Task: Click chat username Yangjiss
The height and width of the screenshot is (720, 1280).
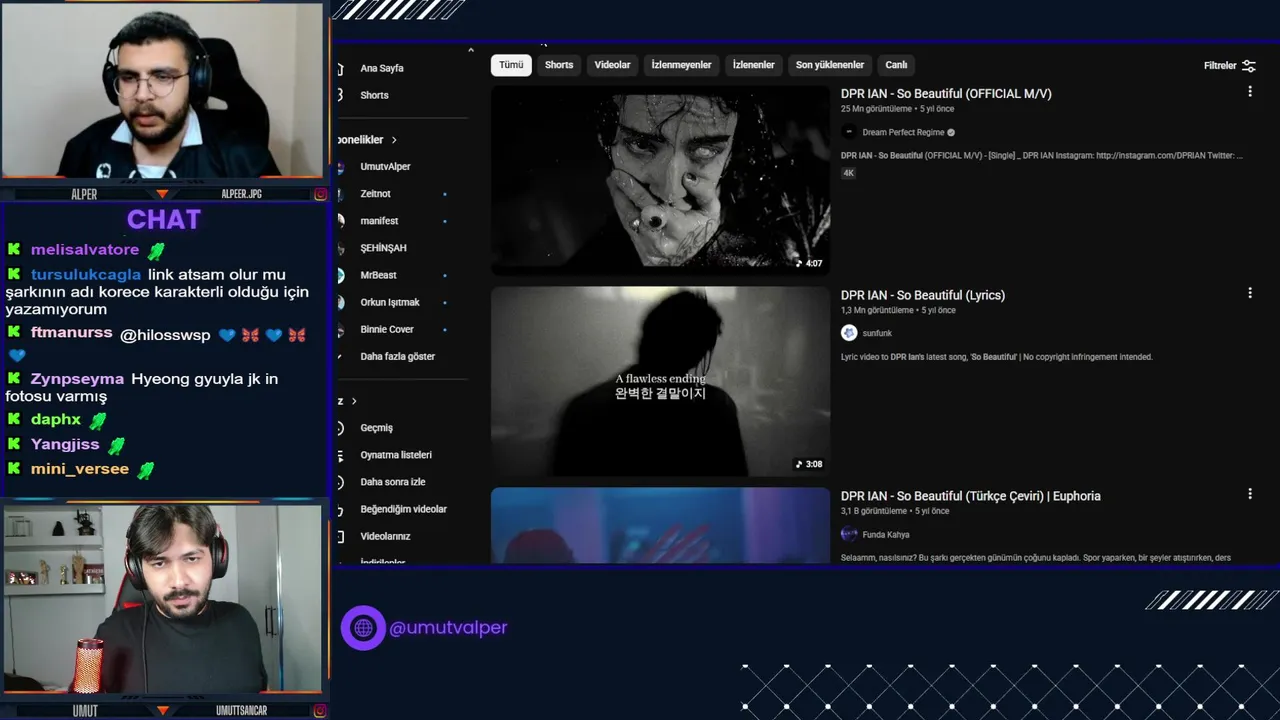Action: [x=65, y=445]
